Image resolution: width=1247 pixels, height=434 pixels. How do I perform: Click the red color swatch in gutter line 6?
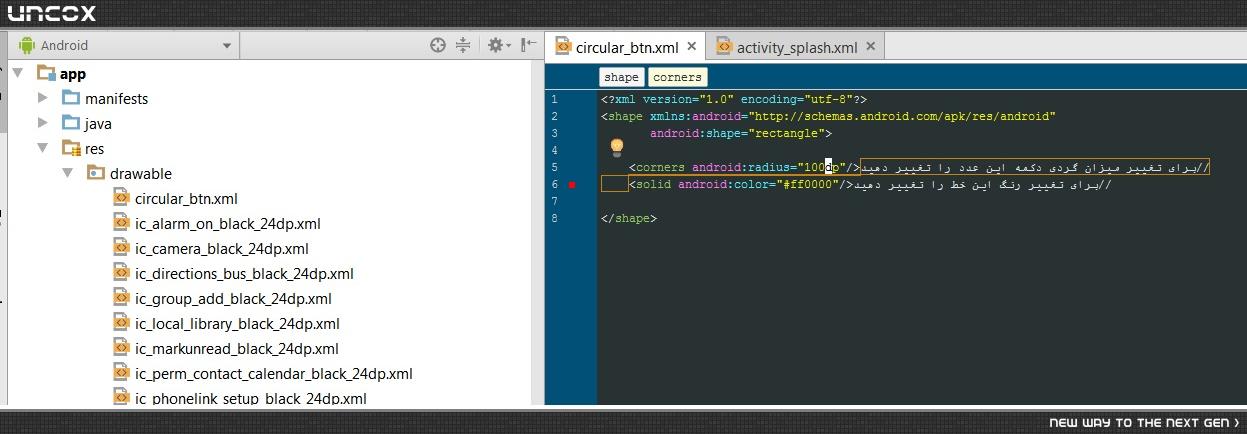tap(572, 185)
